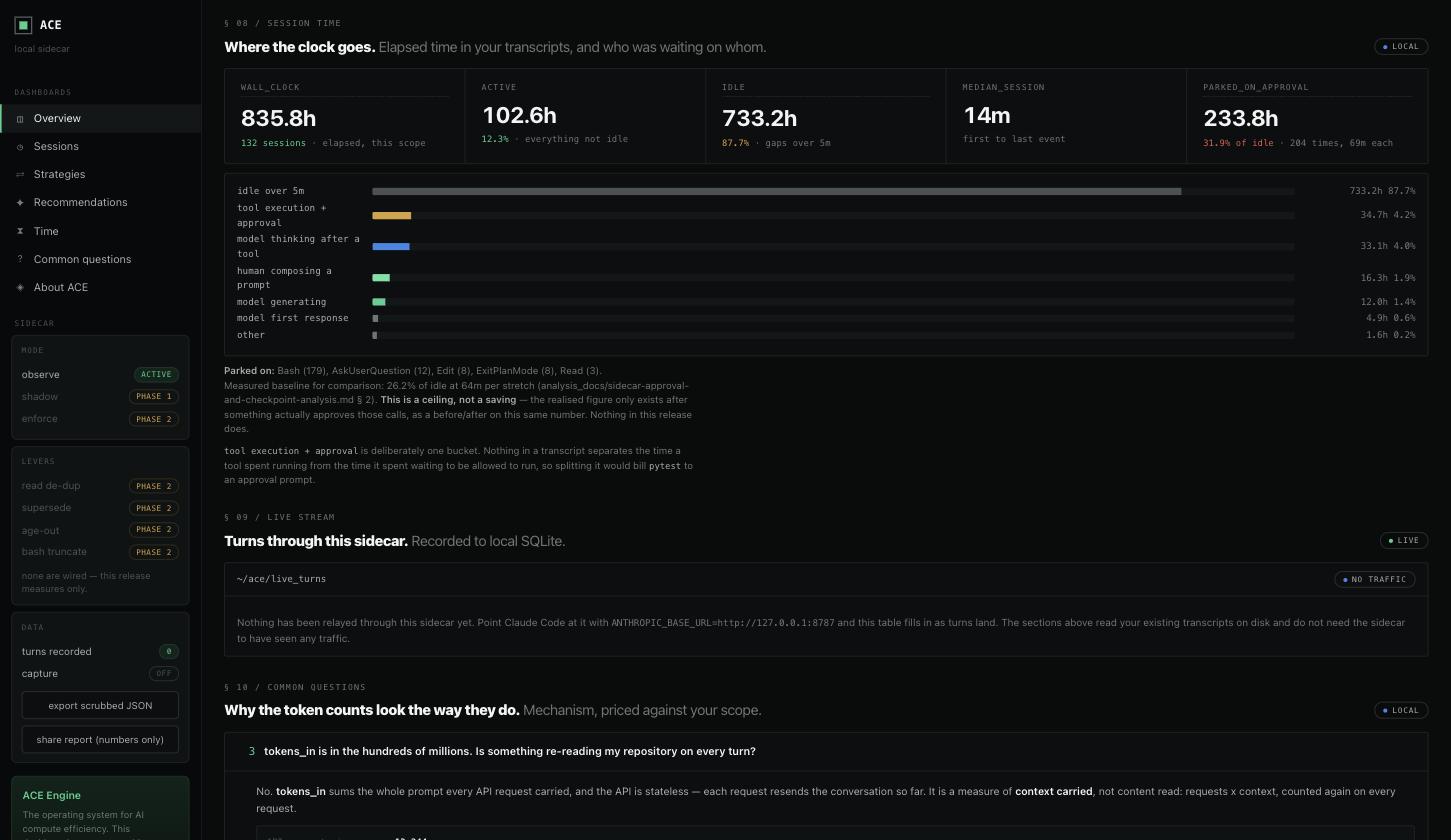Toggle the bash truncate lever

pos(100,551)
